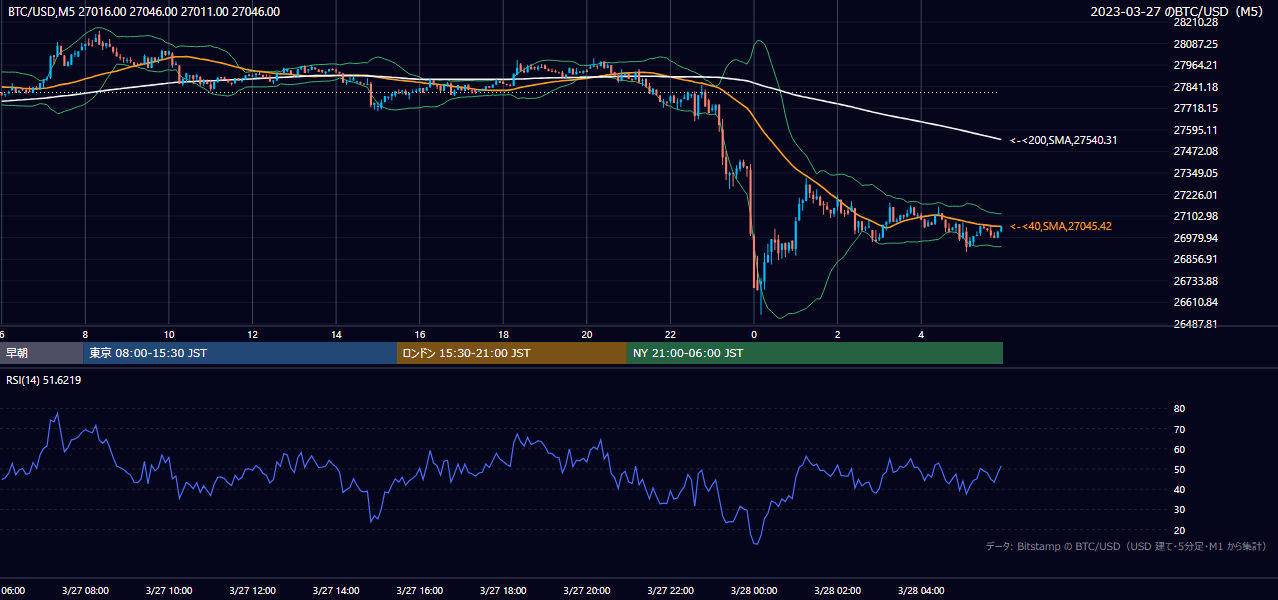This screenshot has height=600, width=1278.
Task: Click the 3/27 10:00 time axis label
Action: tap(168, 591)
